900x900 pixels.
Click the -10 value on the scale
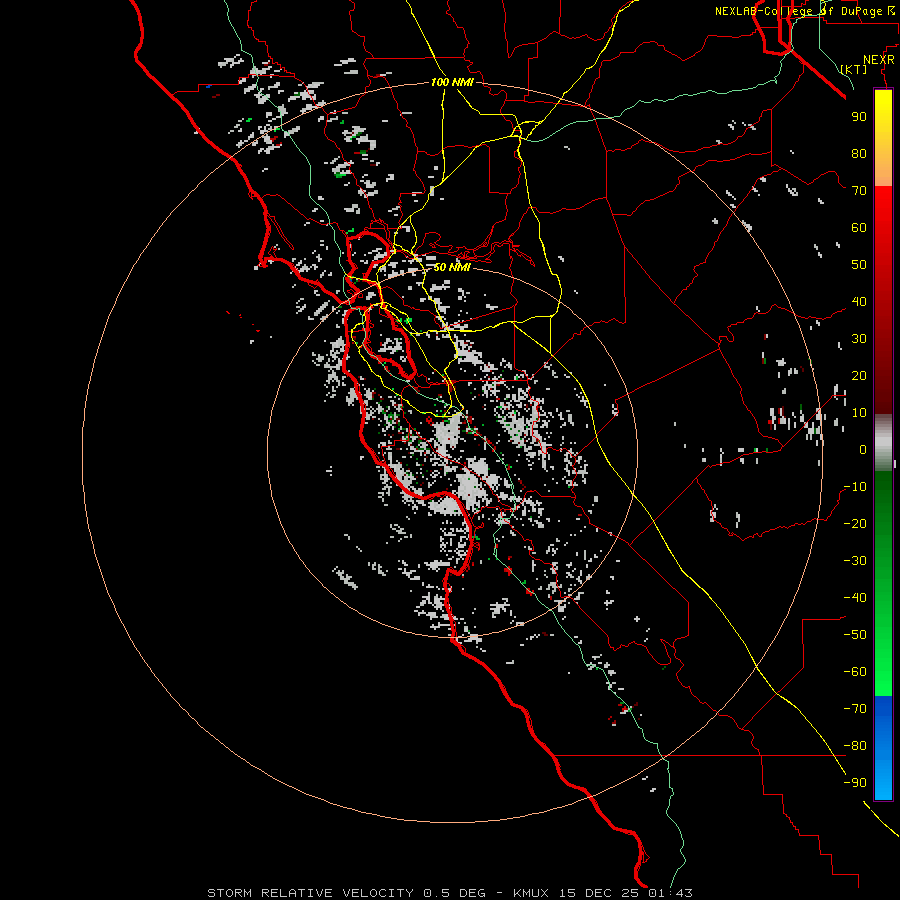point(855,487)
